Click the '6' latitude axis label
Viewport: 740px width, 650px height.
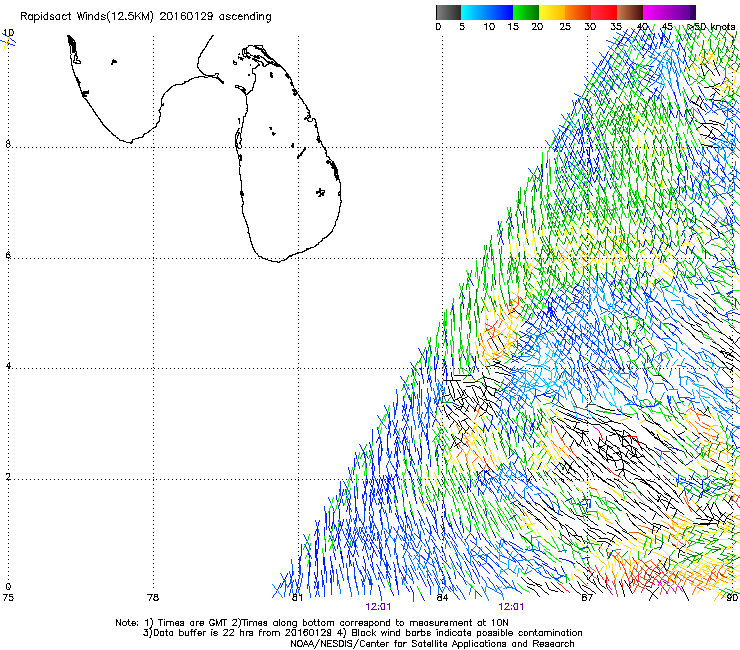pos(8,255)
